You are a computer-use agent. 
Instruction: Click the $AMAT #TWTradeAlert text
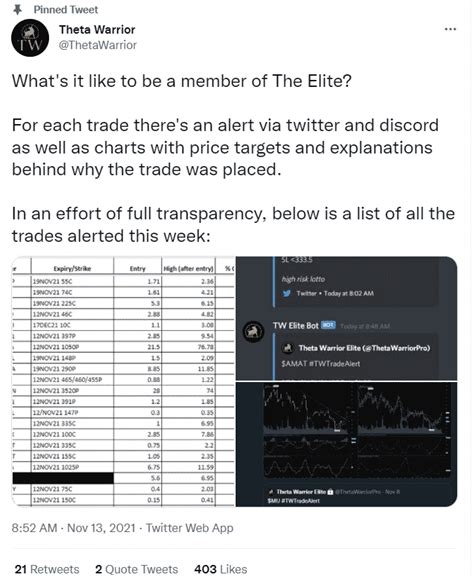(320, 364)
